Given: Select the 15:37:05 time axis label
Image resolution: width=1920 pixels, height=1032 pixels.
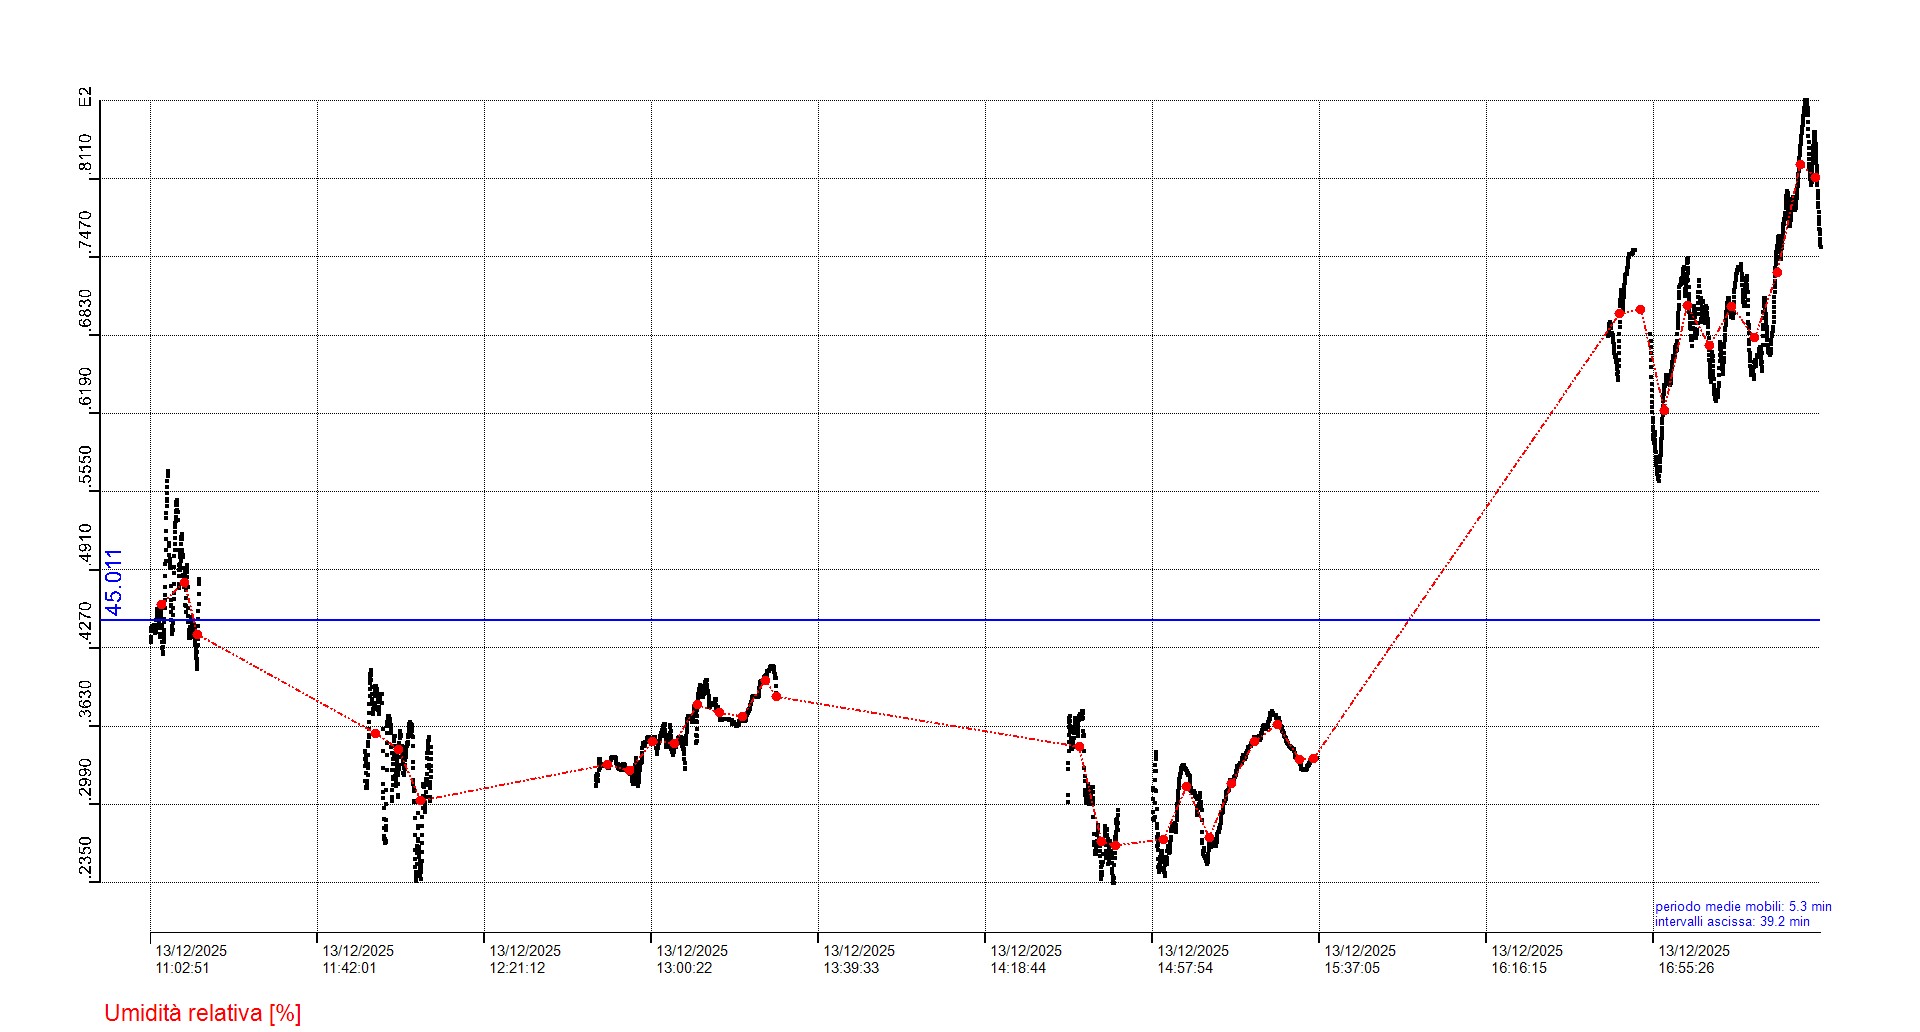Looking at the screenshot, I should point(1352,968).
